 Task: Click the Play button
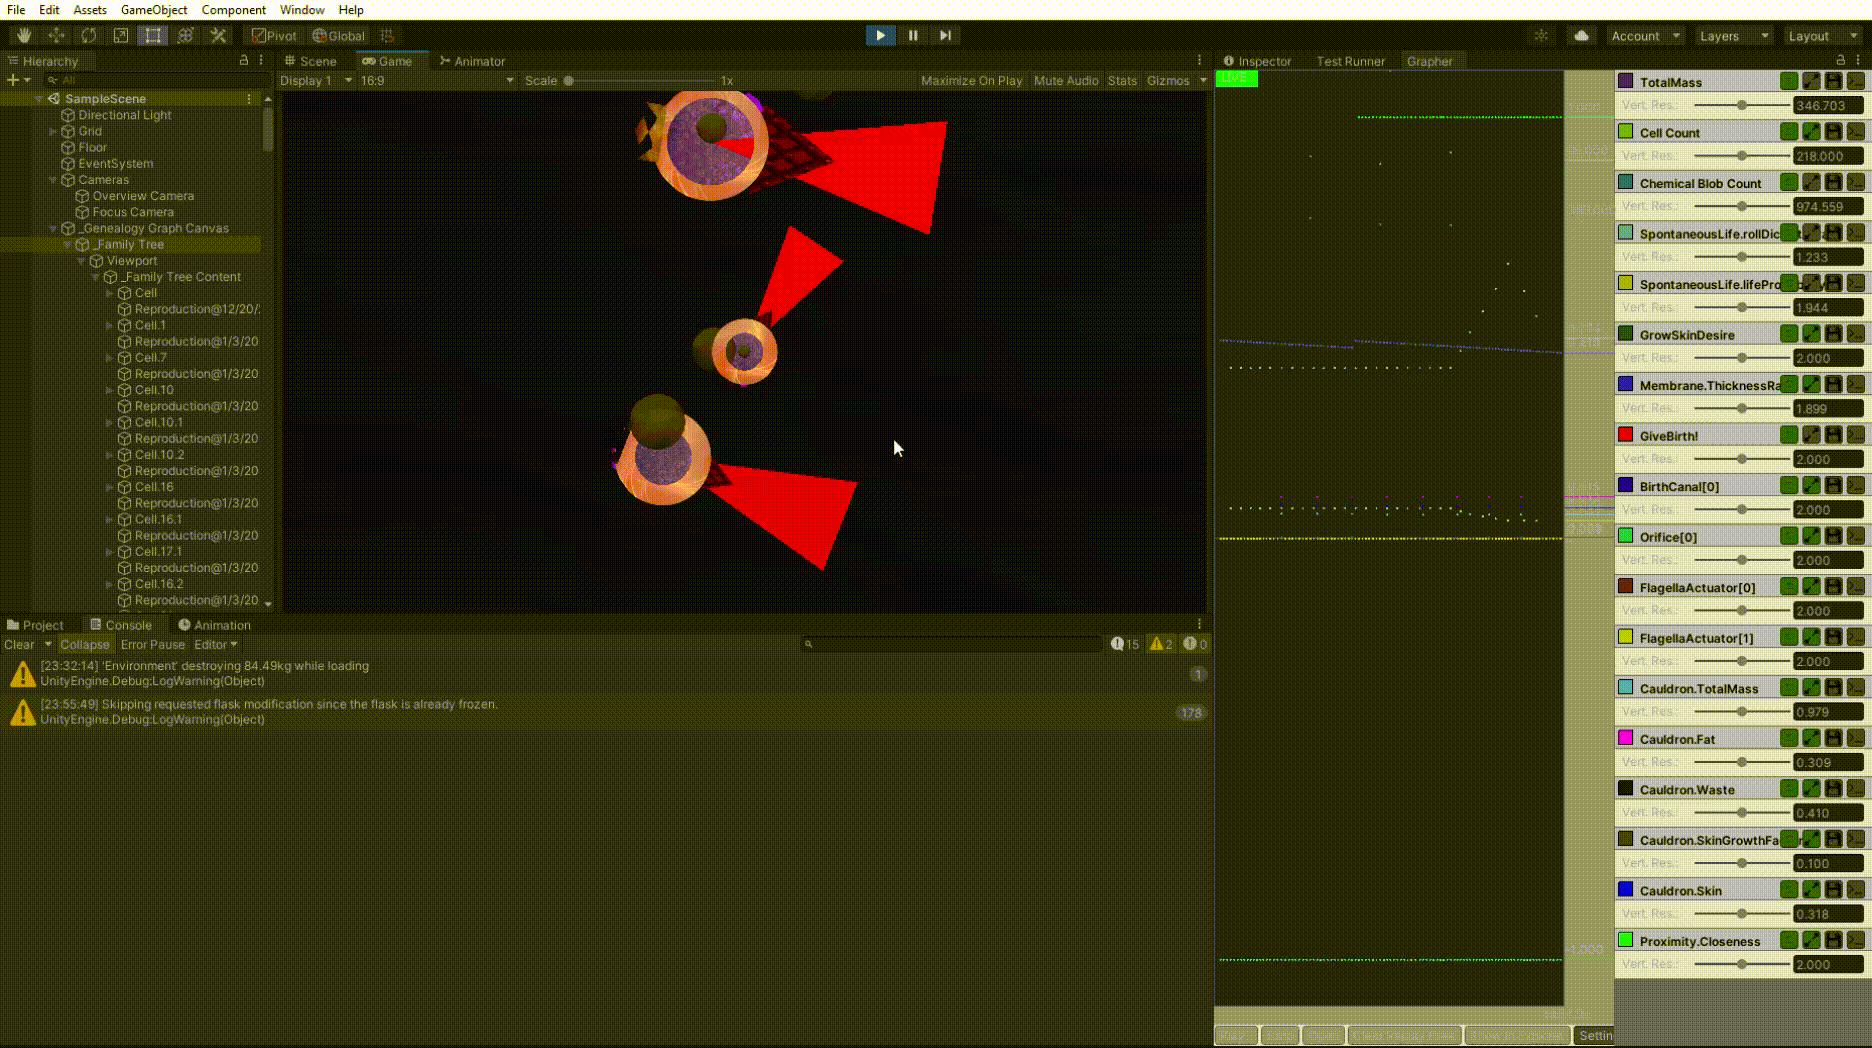880,35
